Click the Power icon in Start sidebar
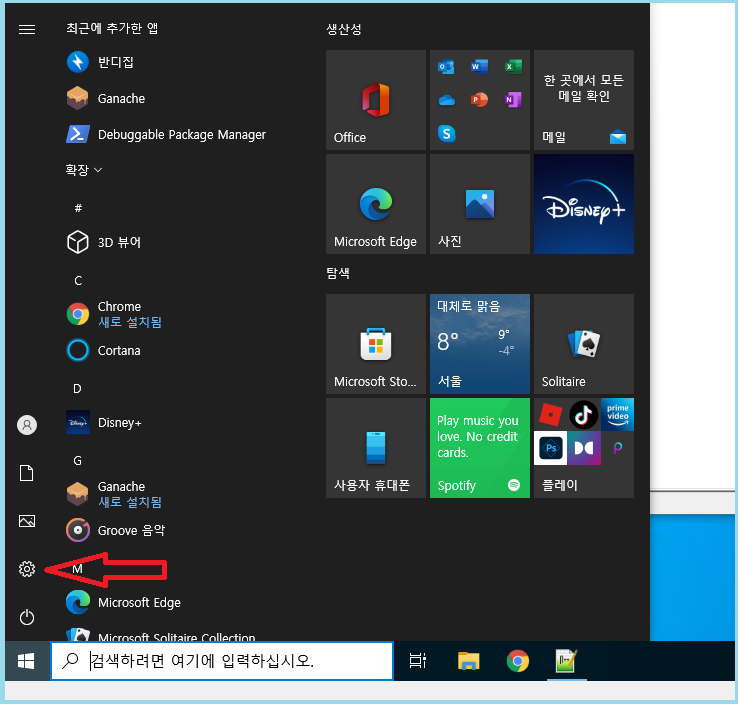 (x=27, y=617)
